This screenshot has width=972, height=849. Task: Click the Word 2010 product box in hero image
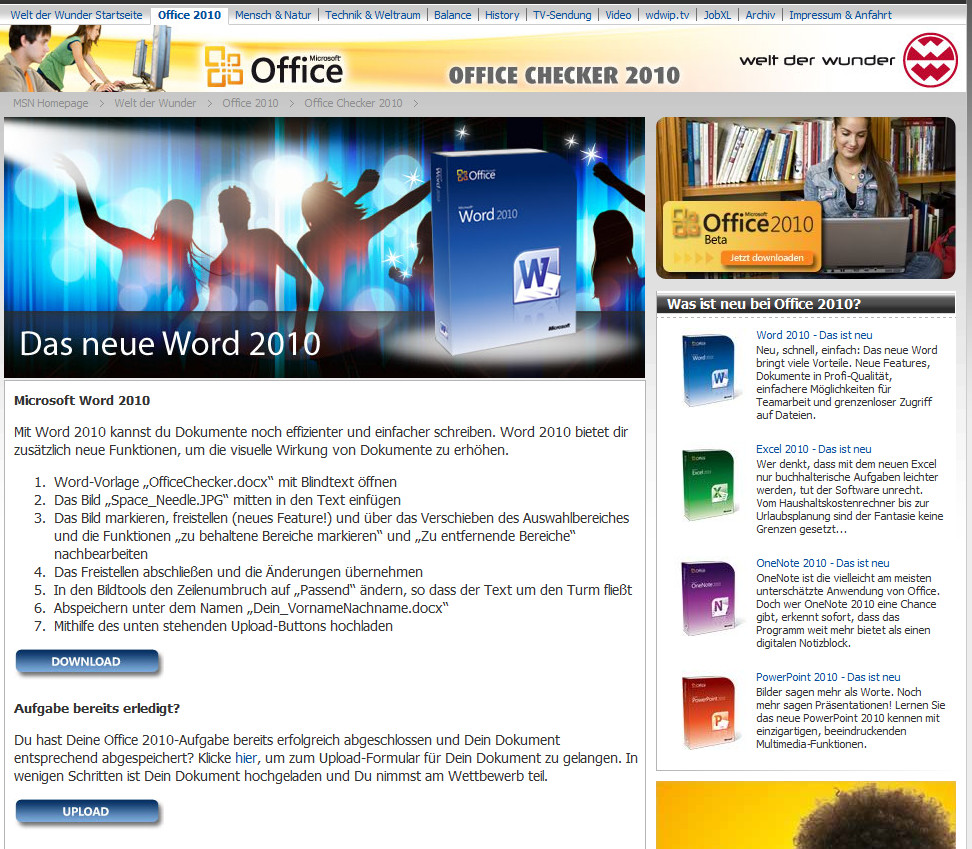point(503,252)
